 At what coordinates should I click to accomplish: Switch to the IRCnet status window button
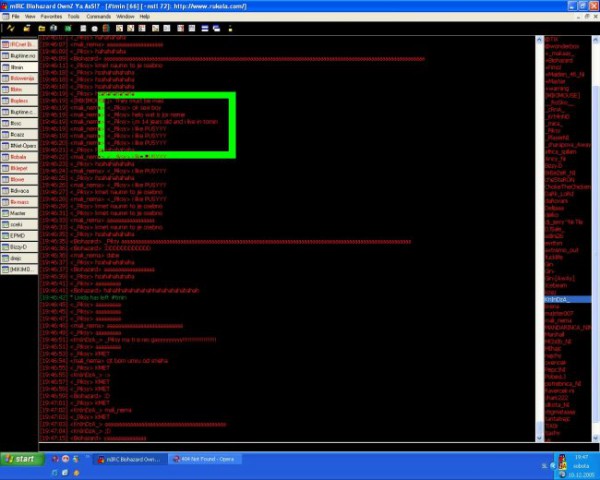point(19,44)
